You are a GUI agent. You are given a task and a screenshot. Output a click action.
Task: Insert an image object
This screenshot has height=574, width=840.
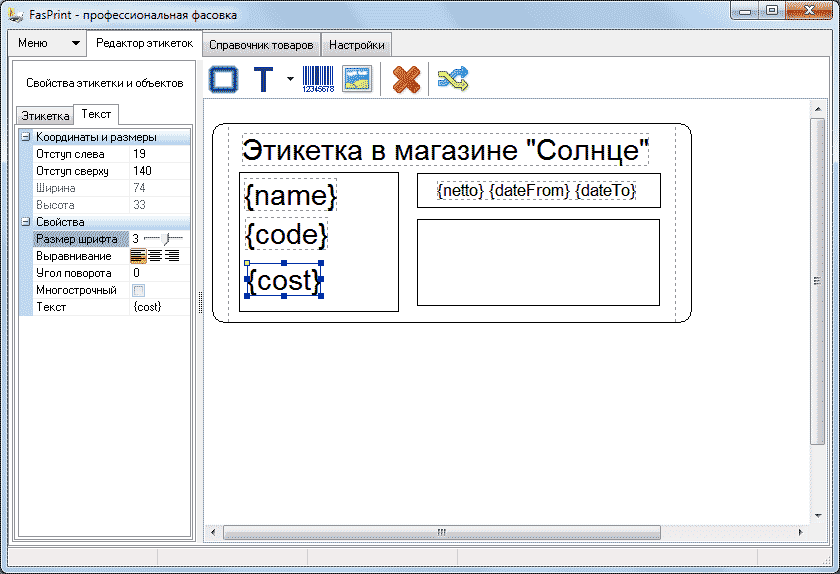[357, 79]
